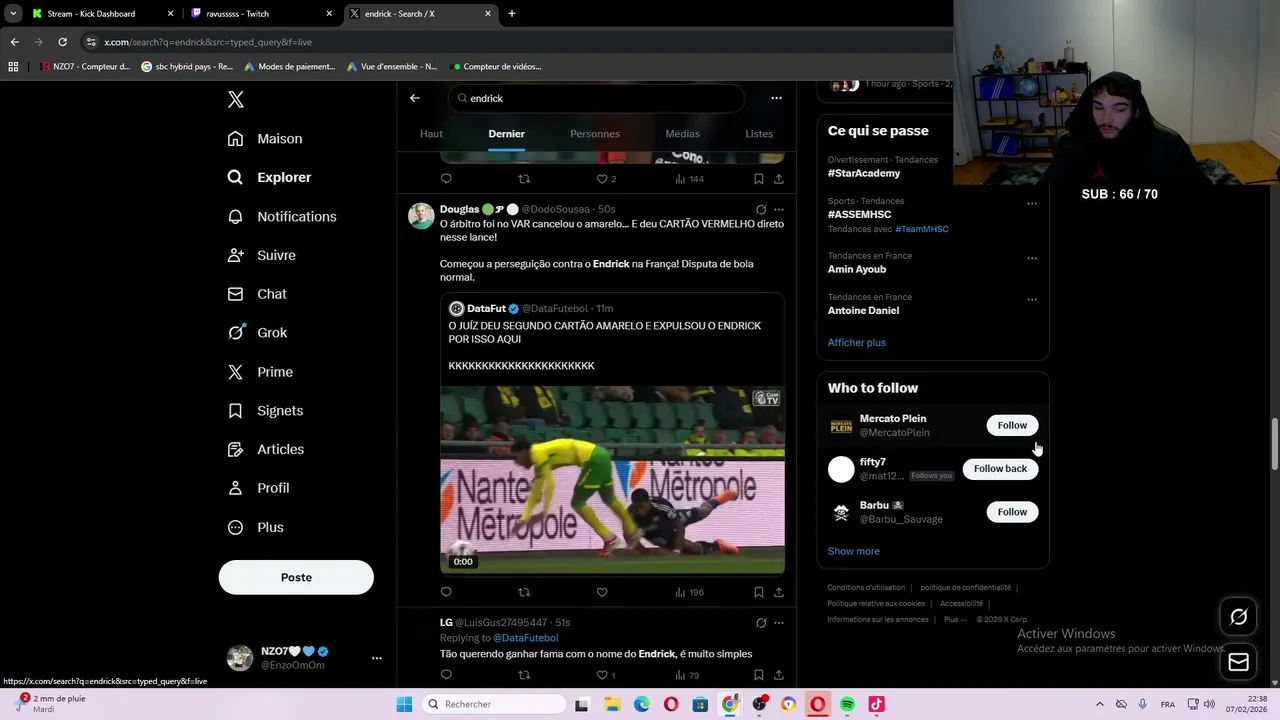Repost the Douglas post with 196 views

pyautogui.click(x=524, y=592)
